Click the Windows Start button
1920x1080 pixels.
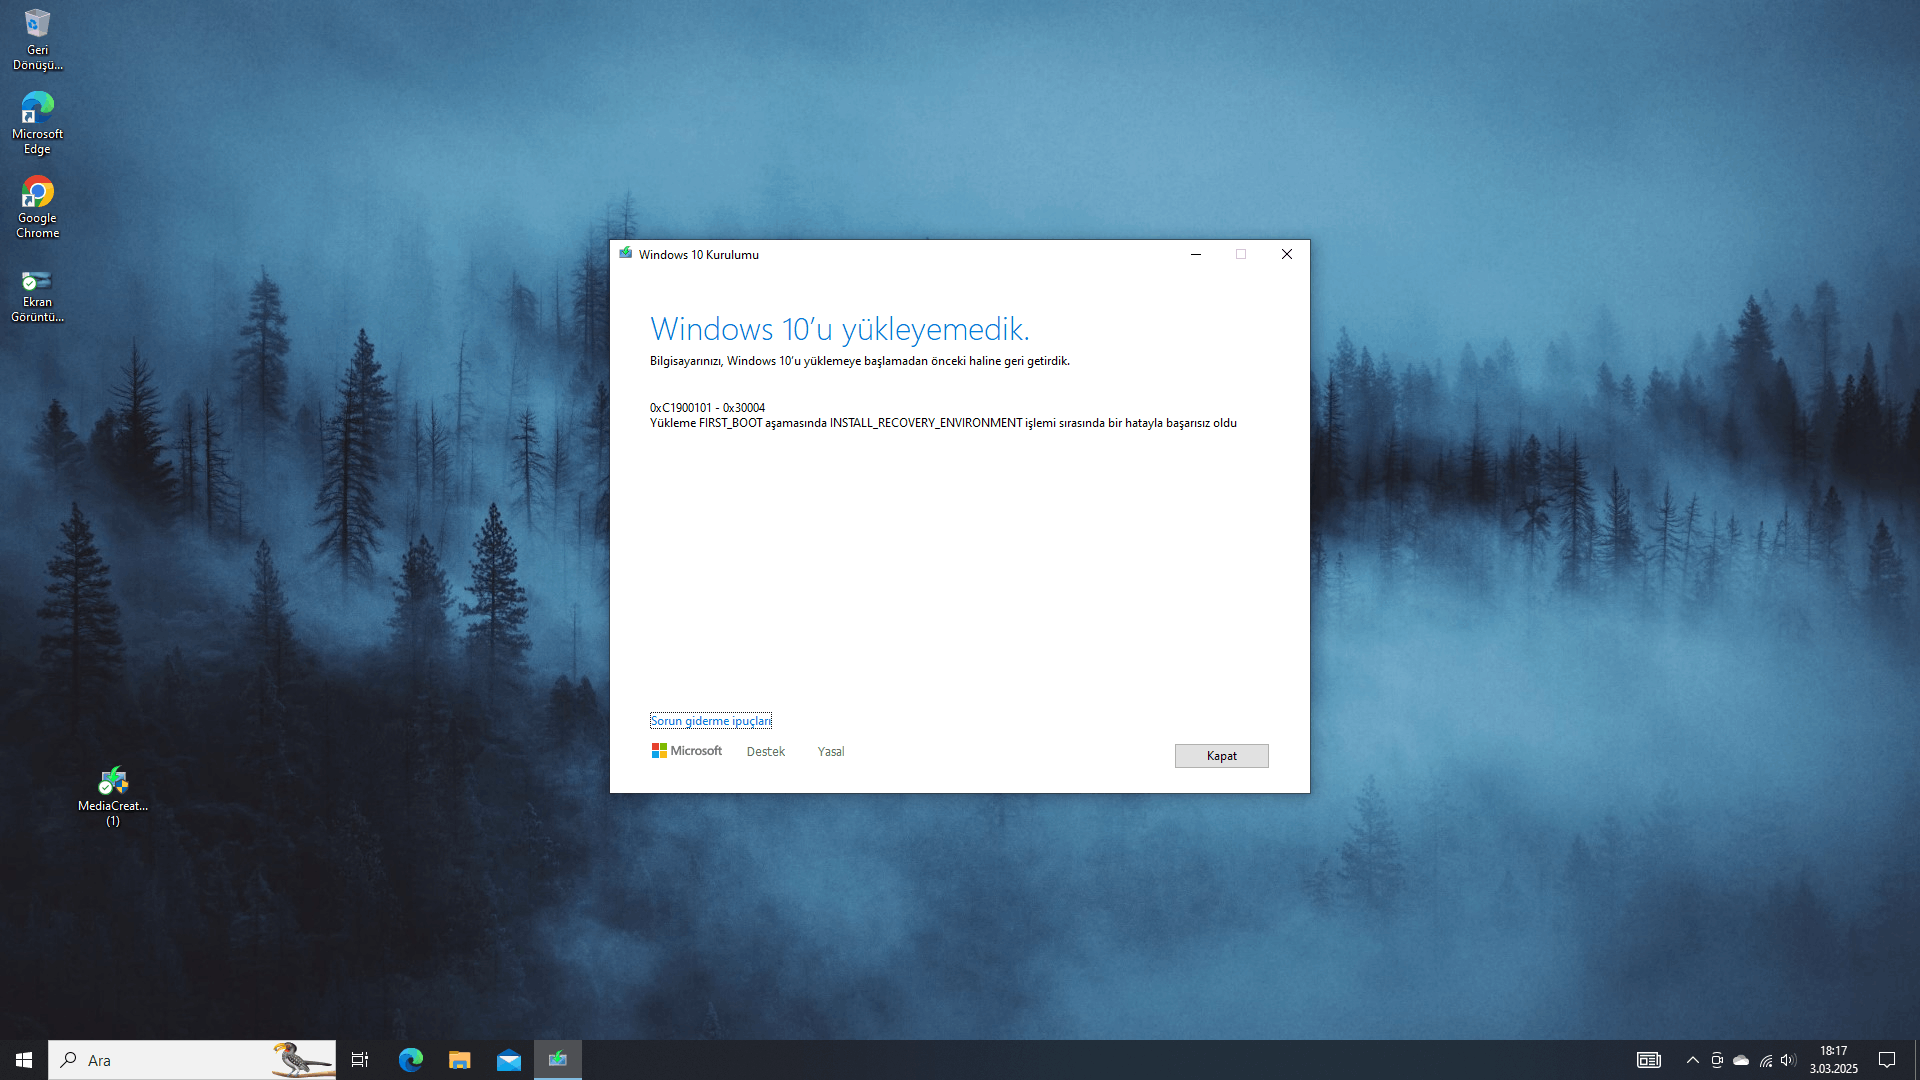[x=24, y=1060]
